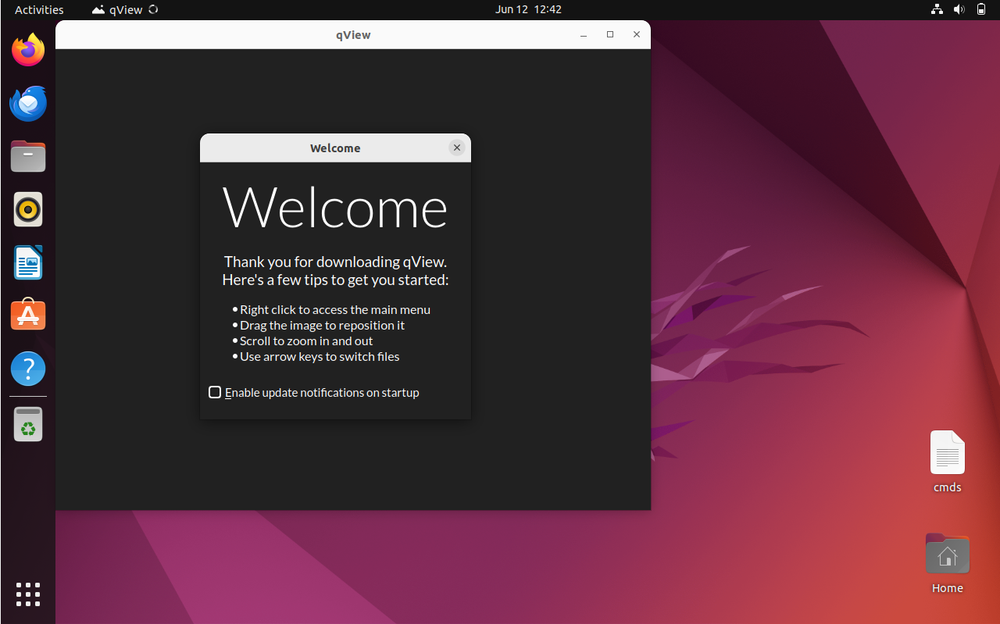Click the battery icon in the top bar
This screenshot has height=624, width=1000.
(980, 9)
